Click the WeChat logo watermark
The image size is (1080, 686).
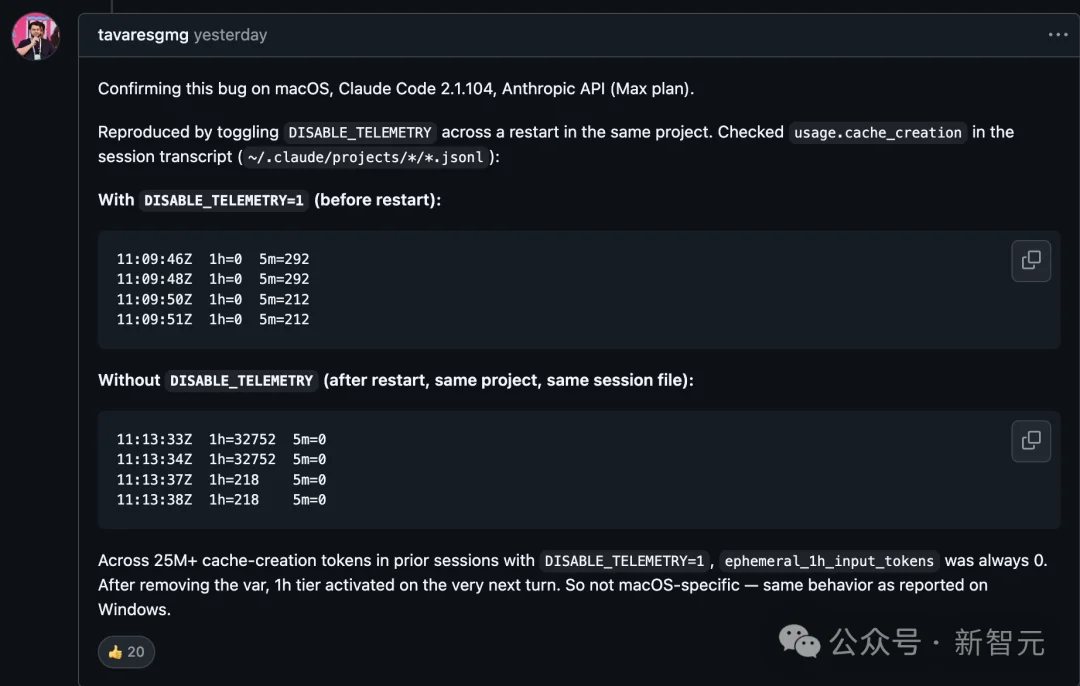pyautogui.click(x=799, y=641)
